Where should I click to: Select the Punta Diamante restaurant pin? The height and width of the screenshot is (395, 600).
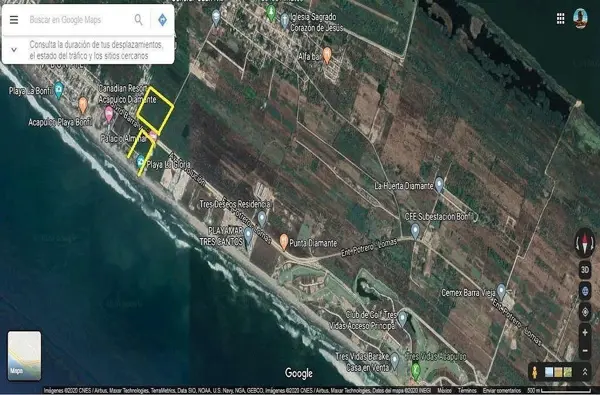point(284,241)
